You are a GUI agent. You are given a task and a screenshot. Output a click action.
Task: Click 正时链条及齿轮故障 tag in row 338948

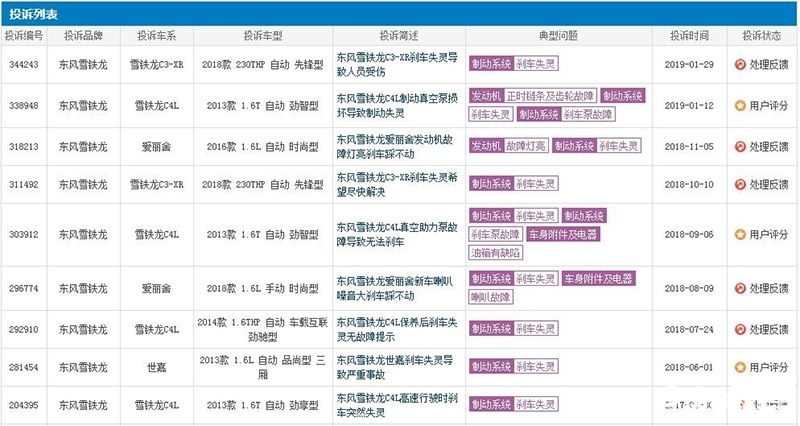click(550, 96)
